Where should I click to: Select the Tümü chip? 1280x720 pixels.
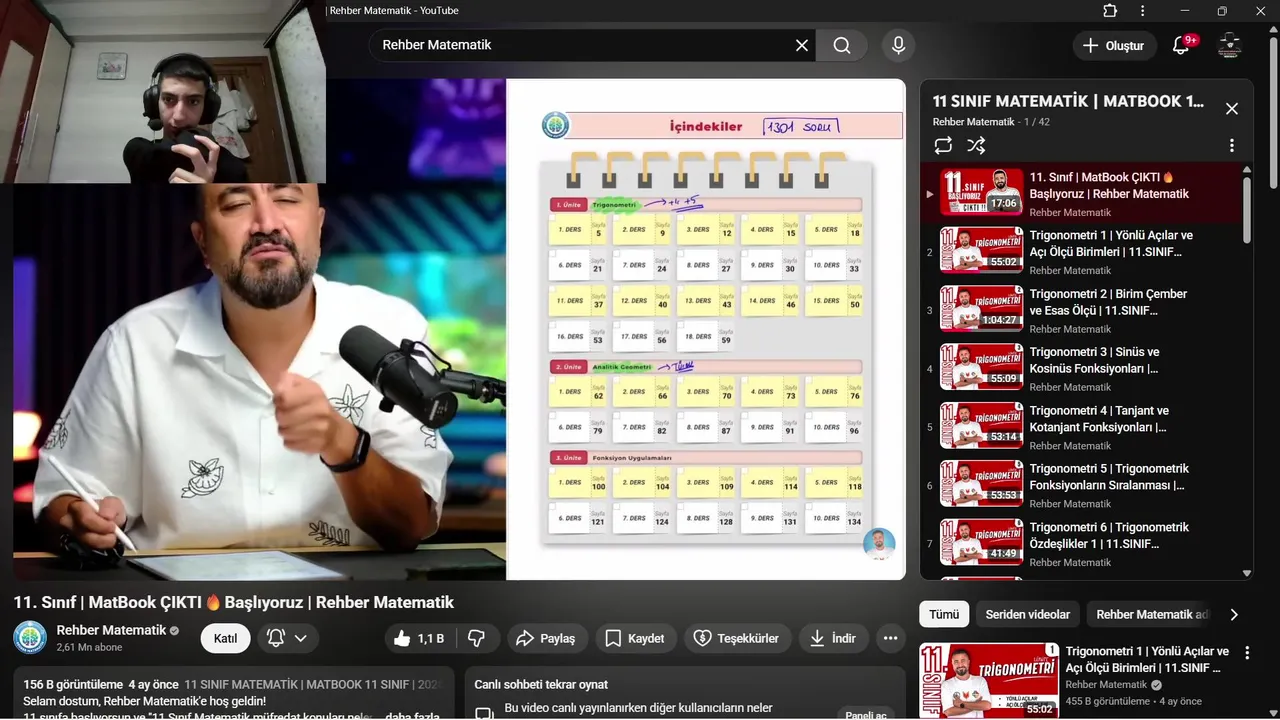pos(944,614)
